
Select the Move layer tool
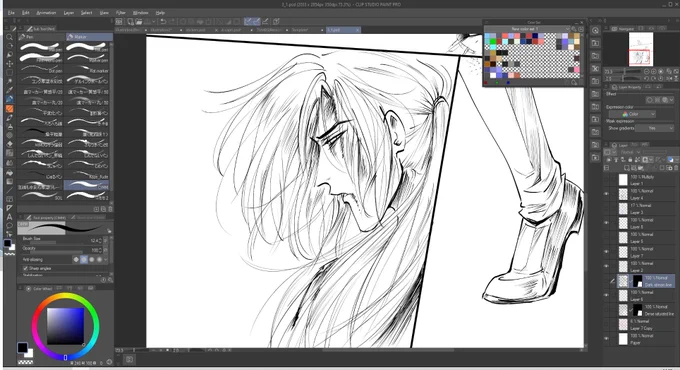9,63
